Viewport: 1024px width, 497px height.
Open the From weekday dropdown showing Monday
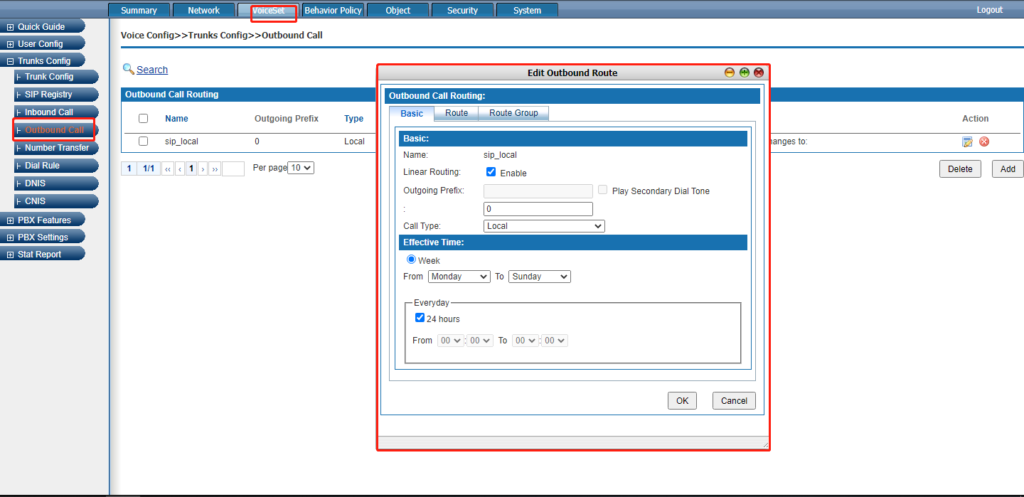pos(459,276)
